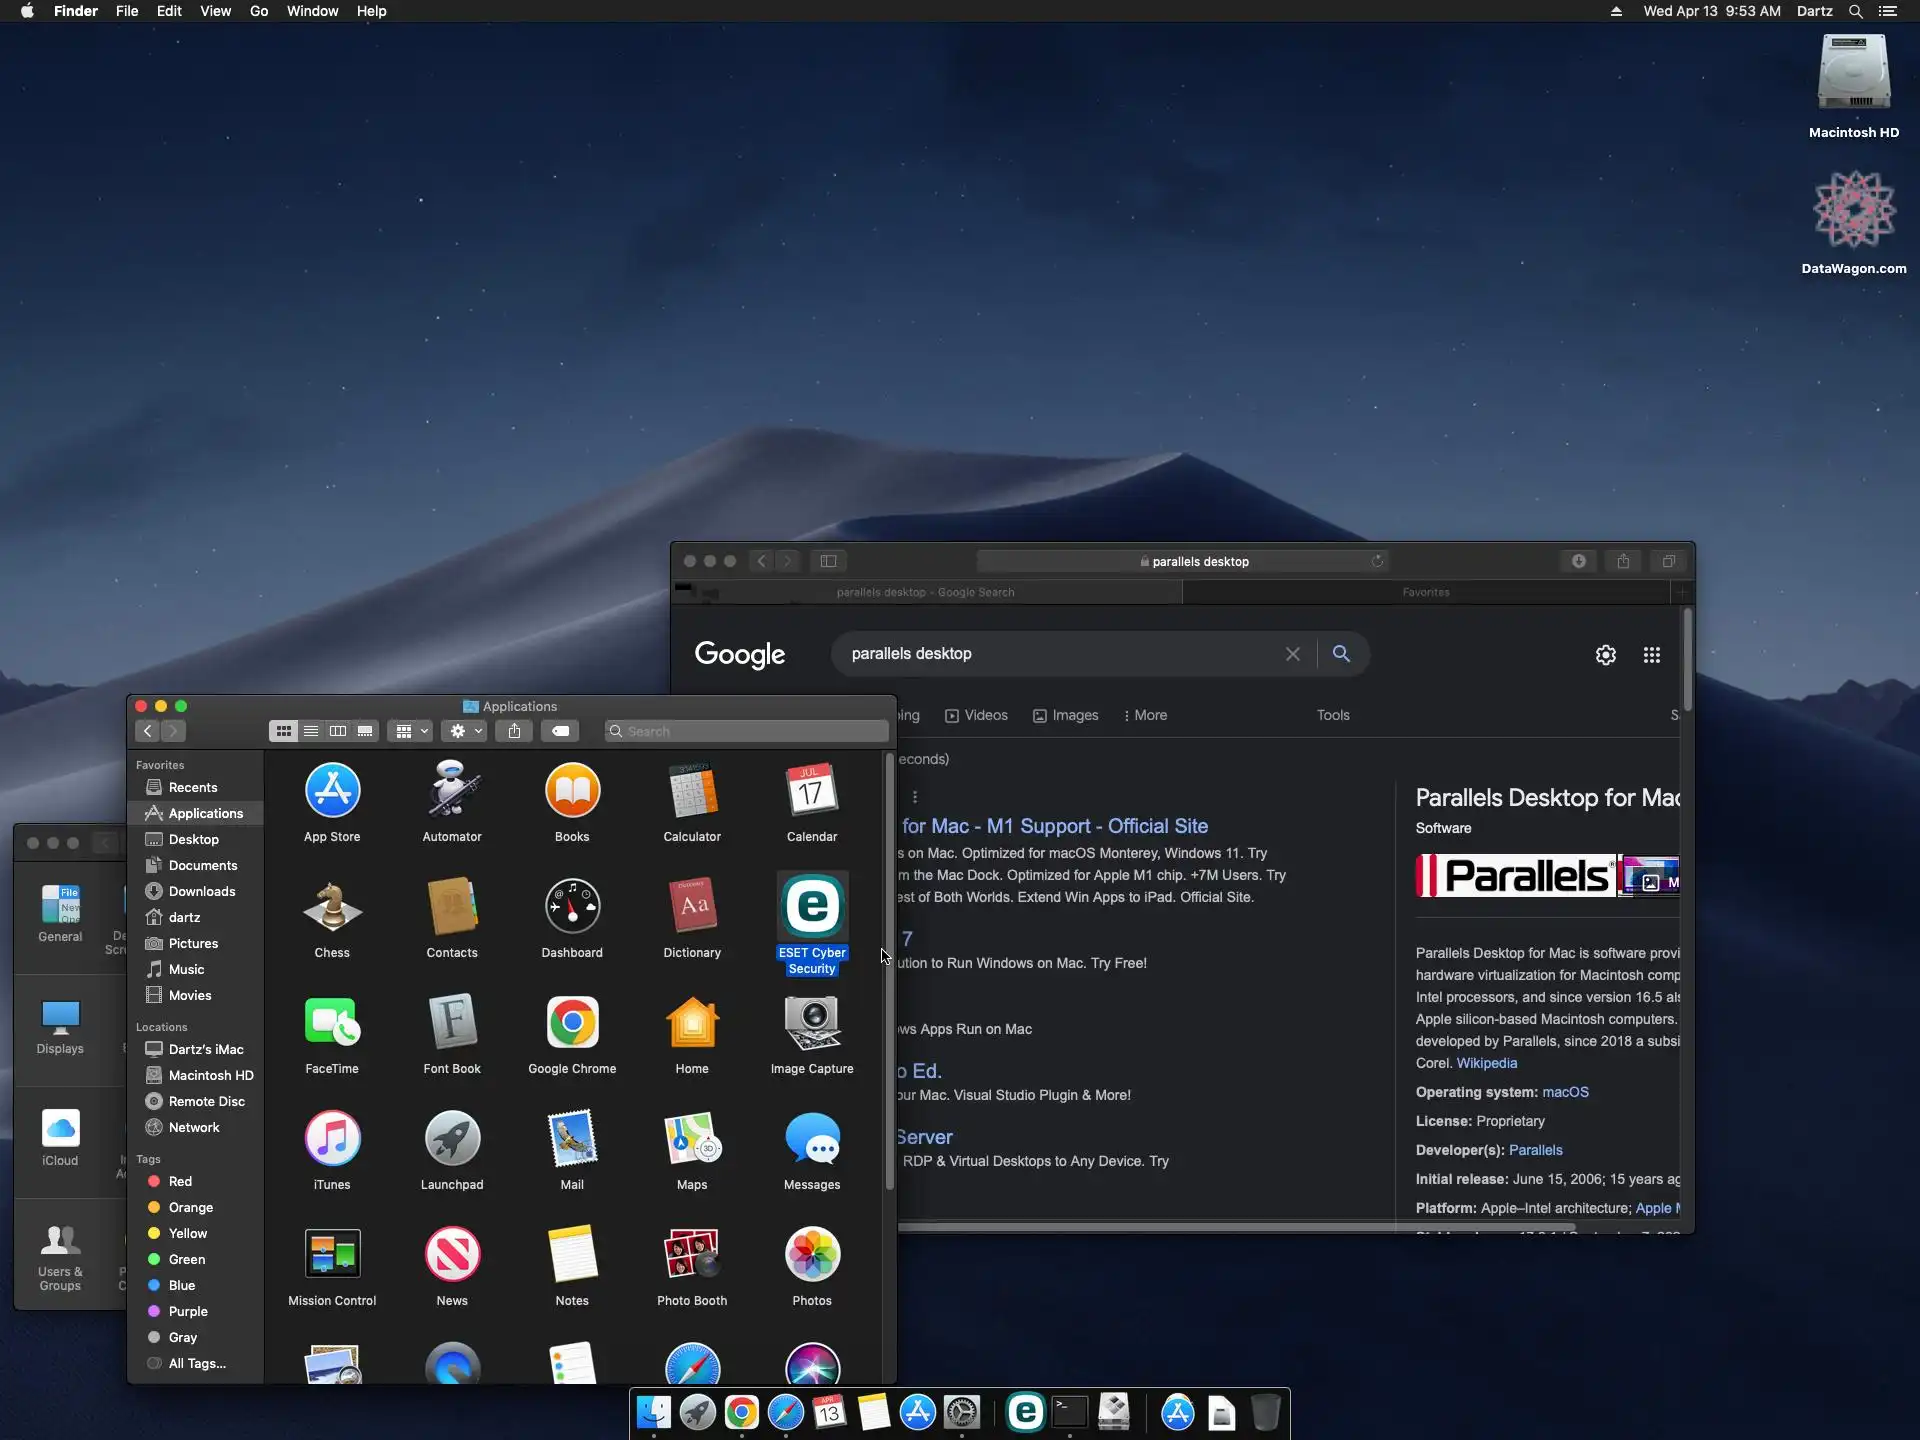Open Terminal from the Dock

click(1070, 1412)
